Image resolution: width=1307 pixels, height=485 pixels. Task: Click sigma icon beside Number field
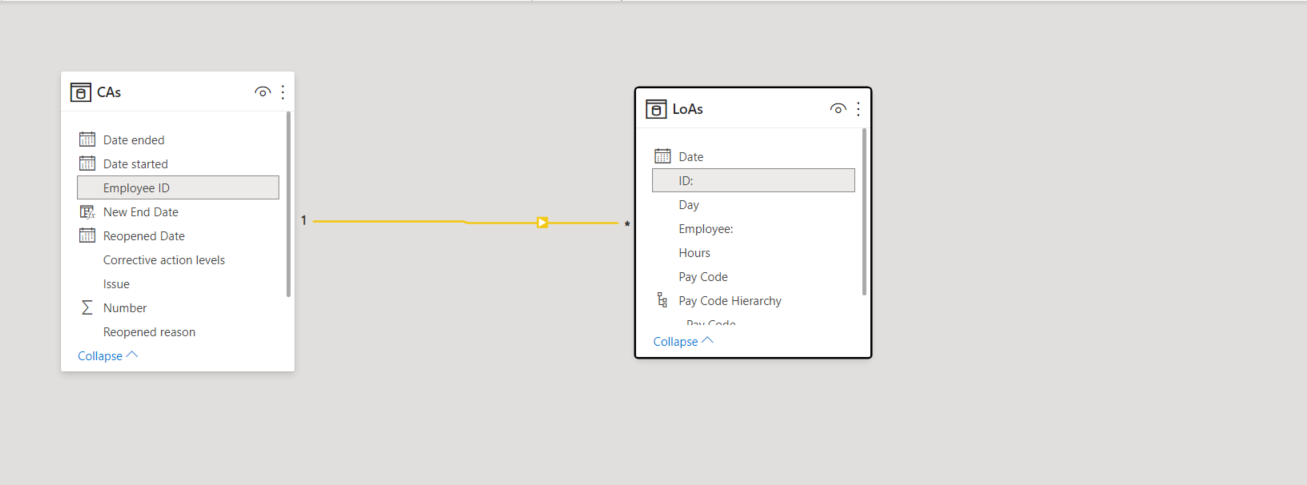(x=87, y=308)
